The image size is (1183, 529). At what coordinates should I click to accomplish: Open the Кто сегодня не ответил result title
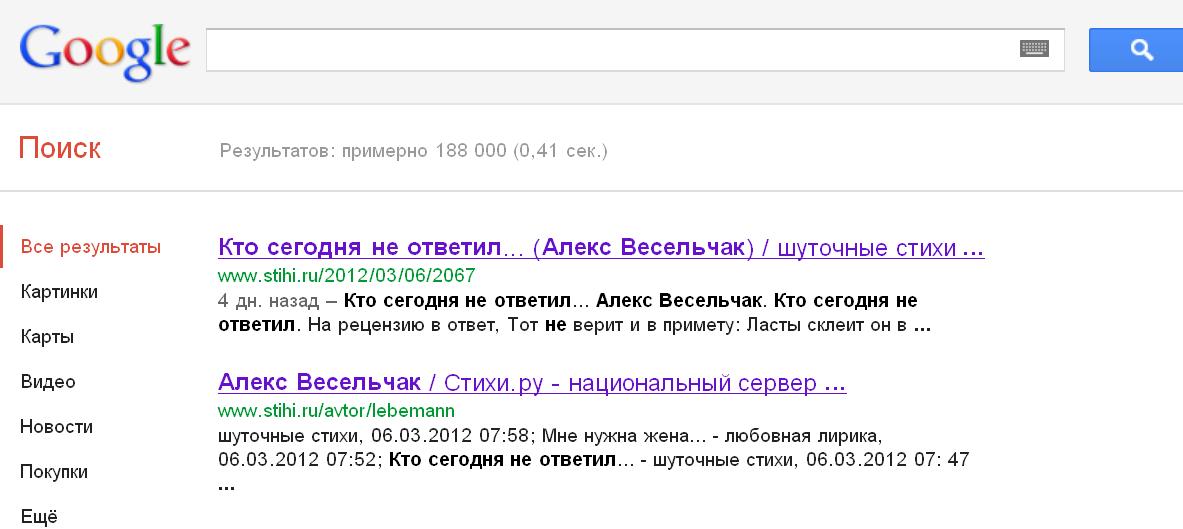click(x=600, y=247)
